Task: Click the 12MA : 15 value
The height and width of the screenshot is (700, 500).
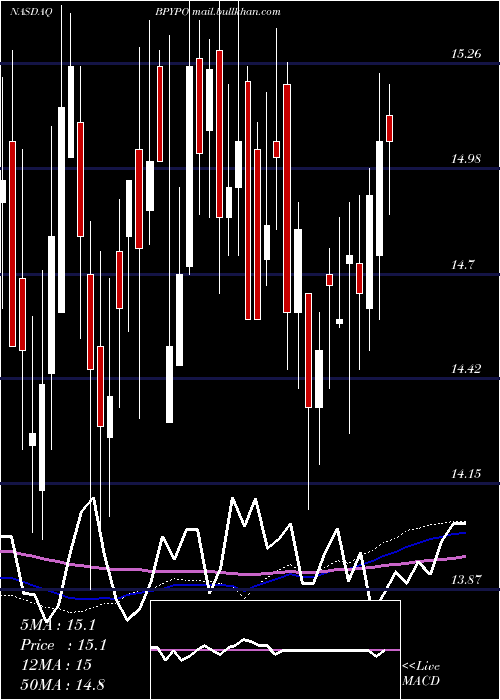Action: (56, 665)
